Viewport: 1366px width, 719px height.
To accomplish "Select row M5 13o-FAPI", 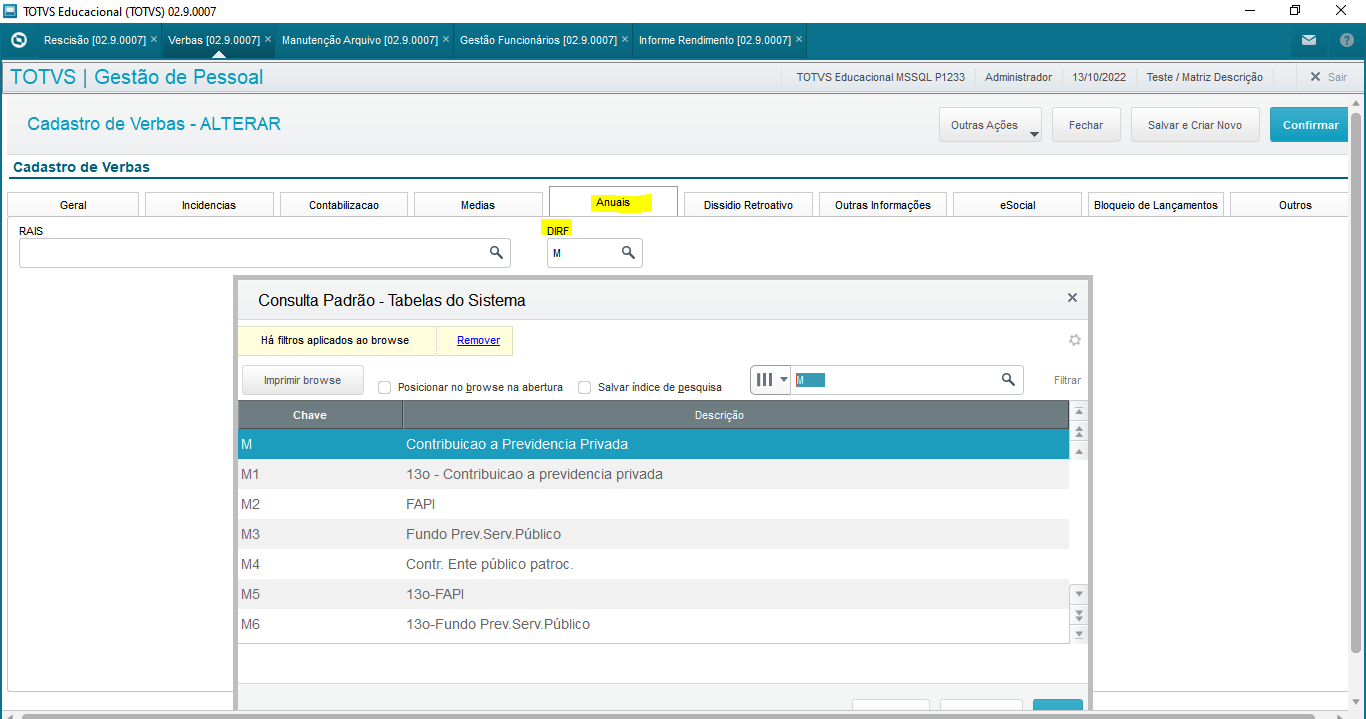I will tap(653, 594).
